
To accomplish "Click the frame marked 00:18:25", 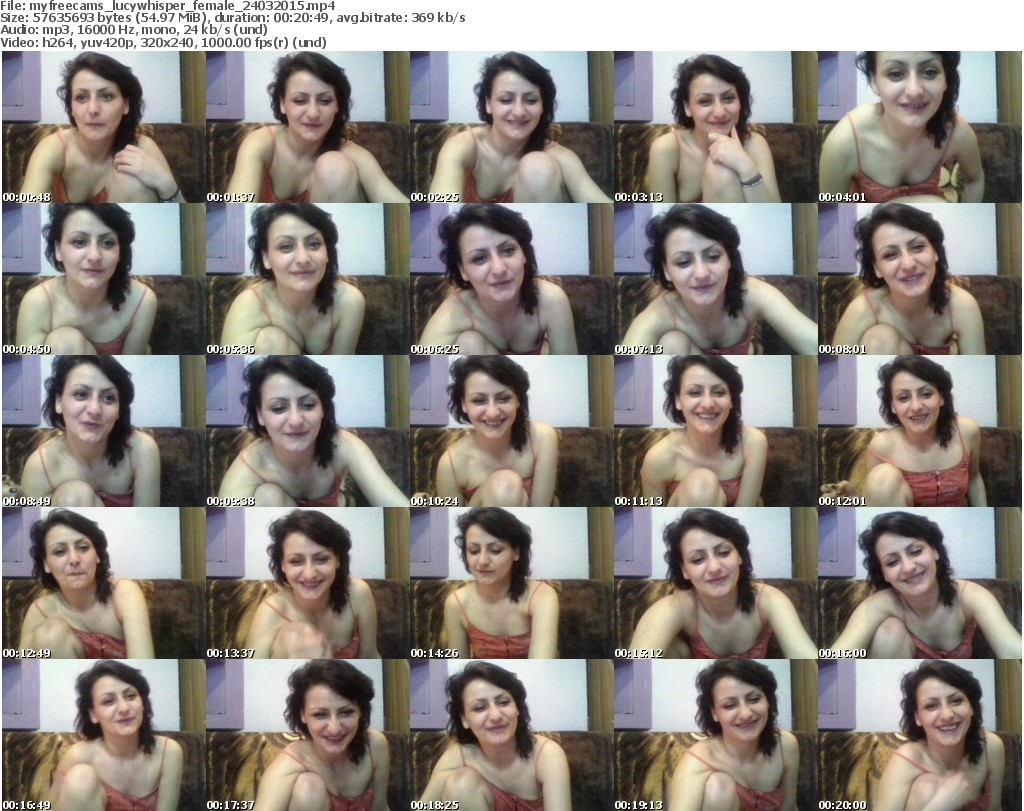I will pos(511,735).
